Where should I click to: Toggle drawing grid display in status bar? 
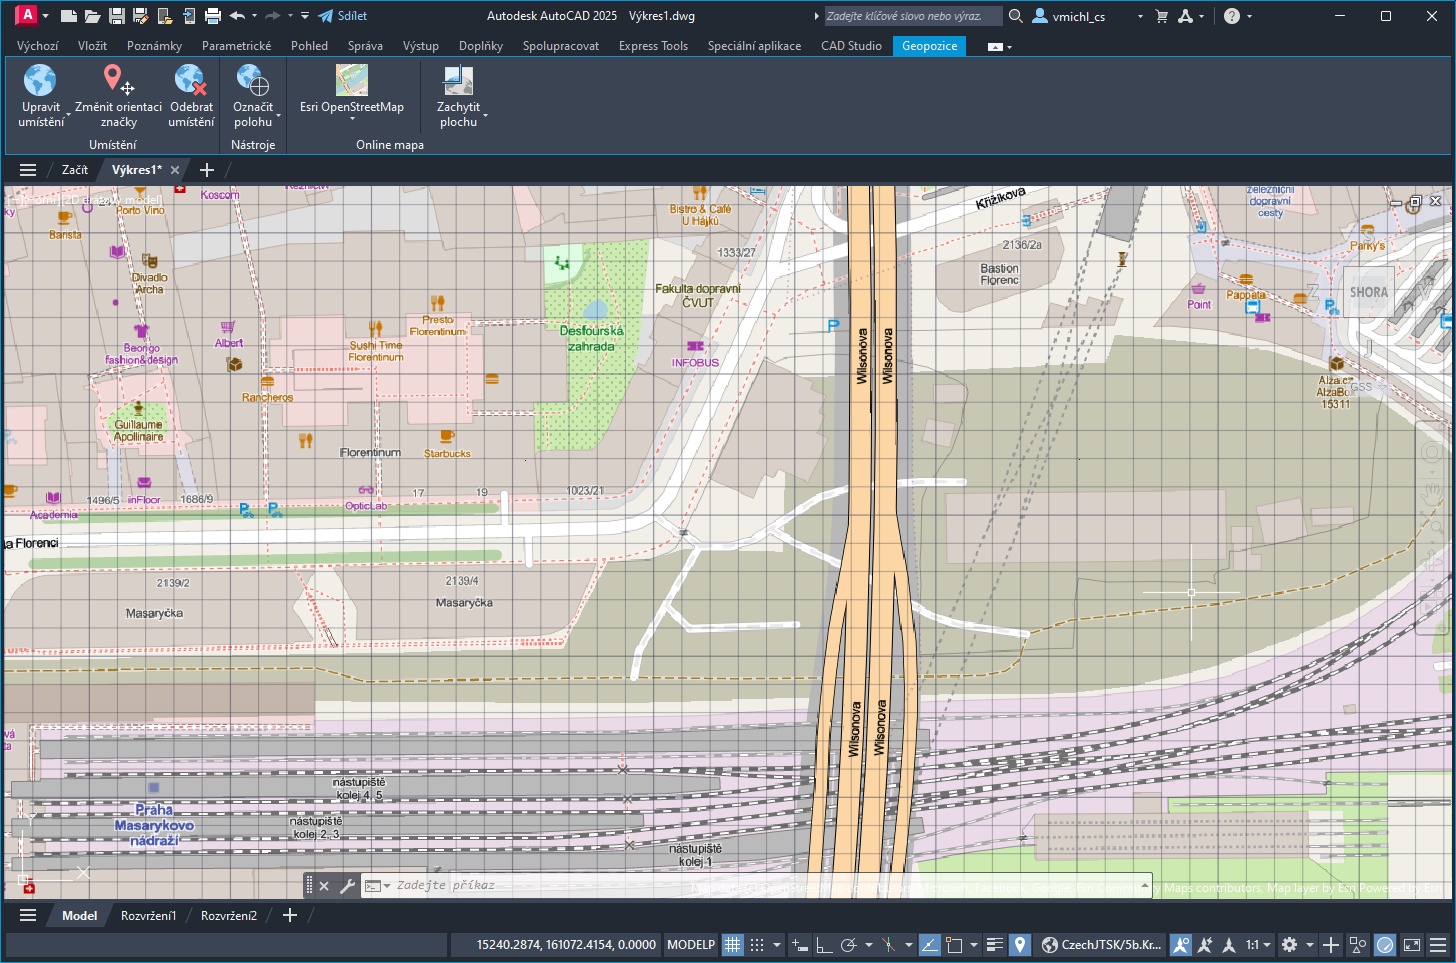733,945
